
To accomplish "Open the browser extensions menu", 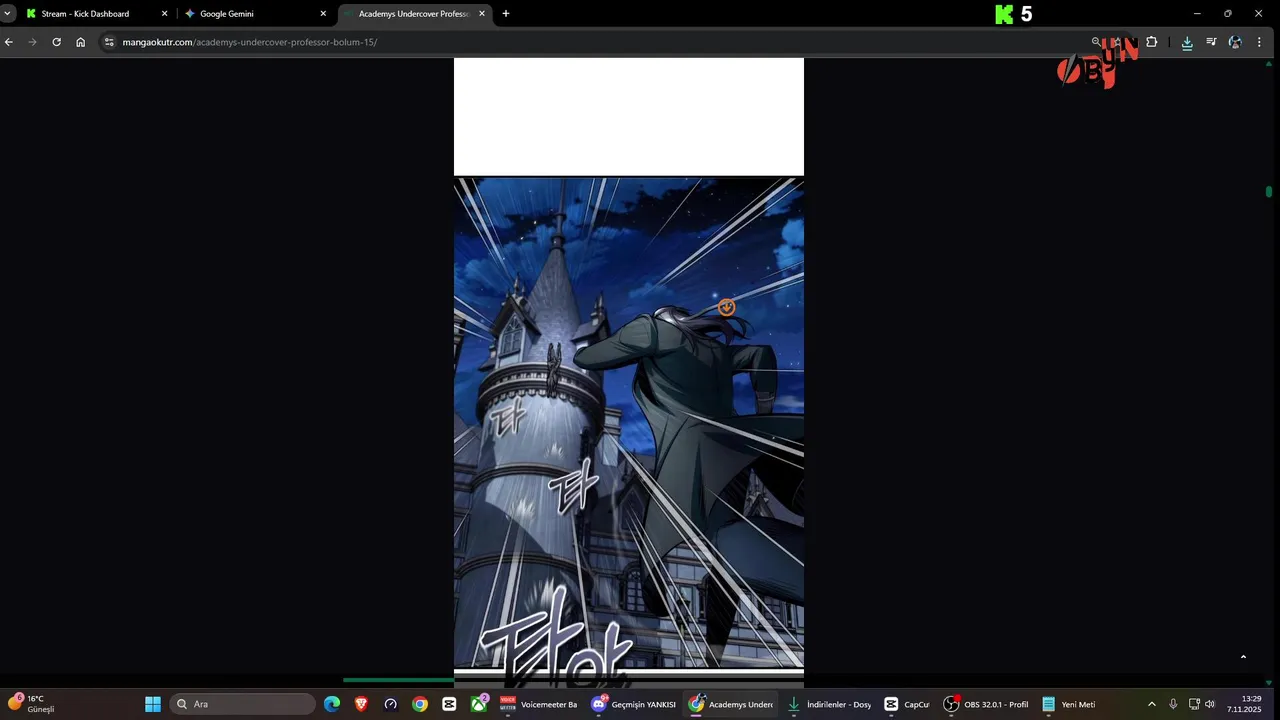I will [x=1151, y=42].
